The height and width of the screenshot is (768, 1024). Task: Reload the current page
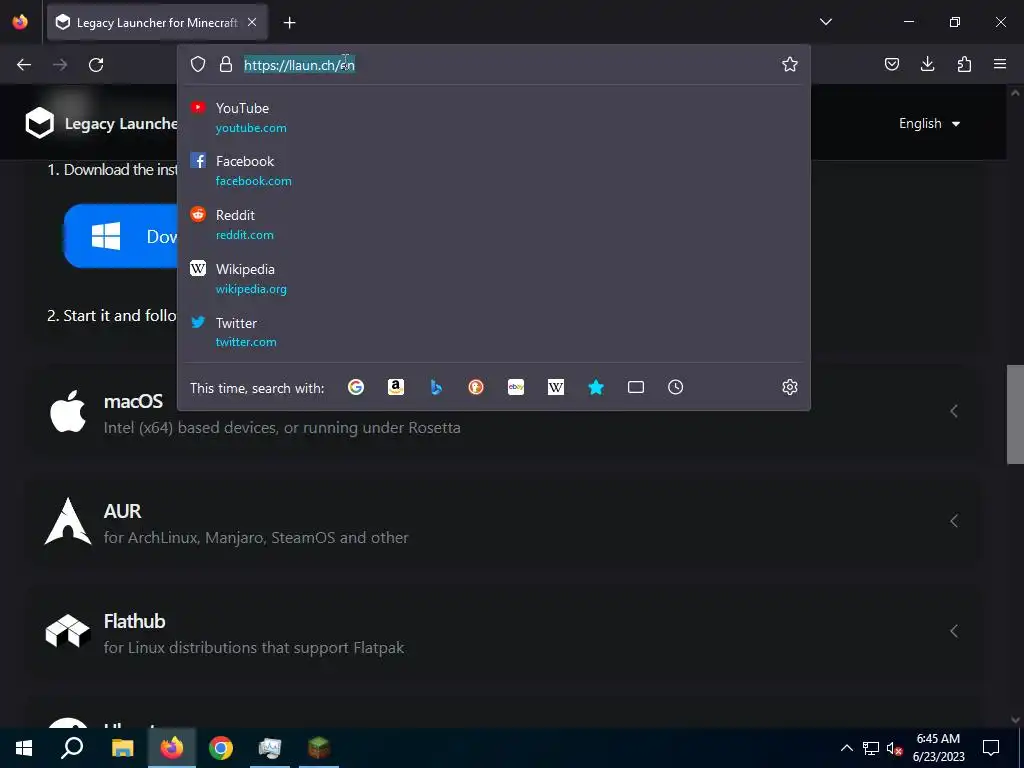pos(96,65)
